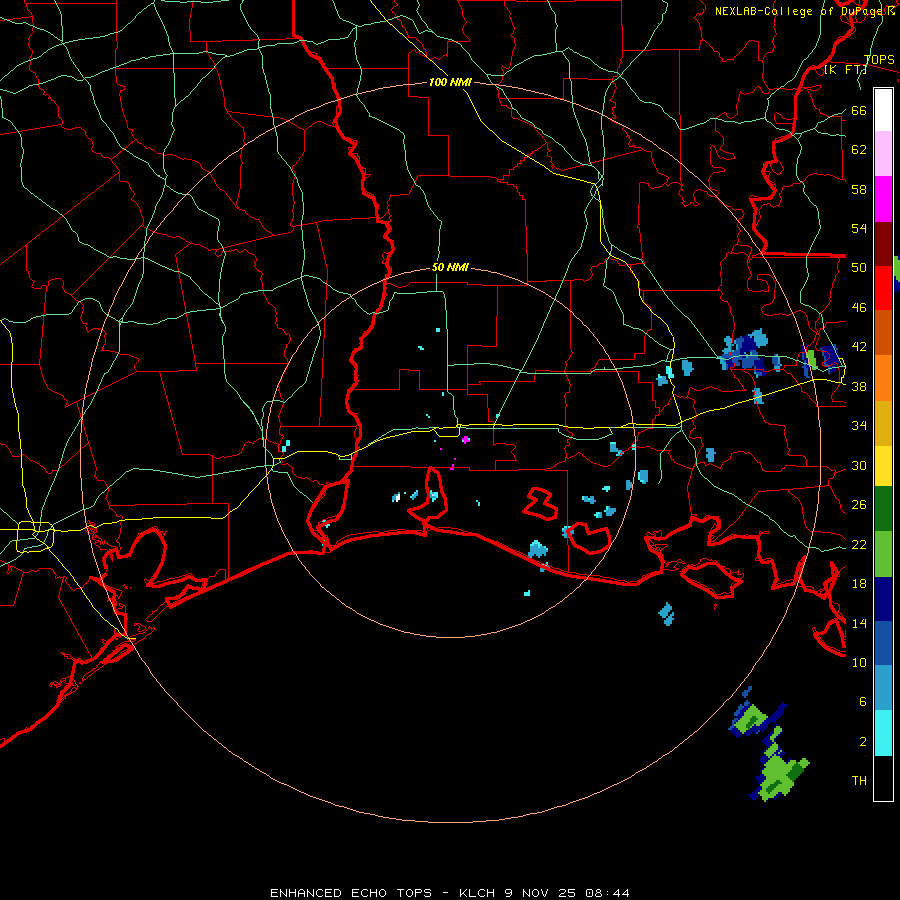Click the light green legend swatch
Screen dimensions: 900x900
pyautogui.click(x=883, y=554)
